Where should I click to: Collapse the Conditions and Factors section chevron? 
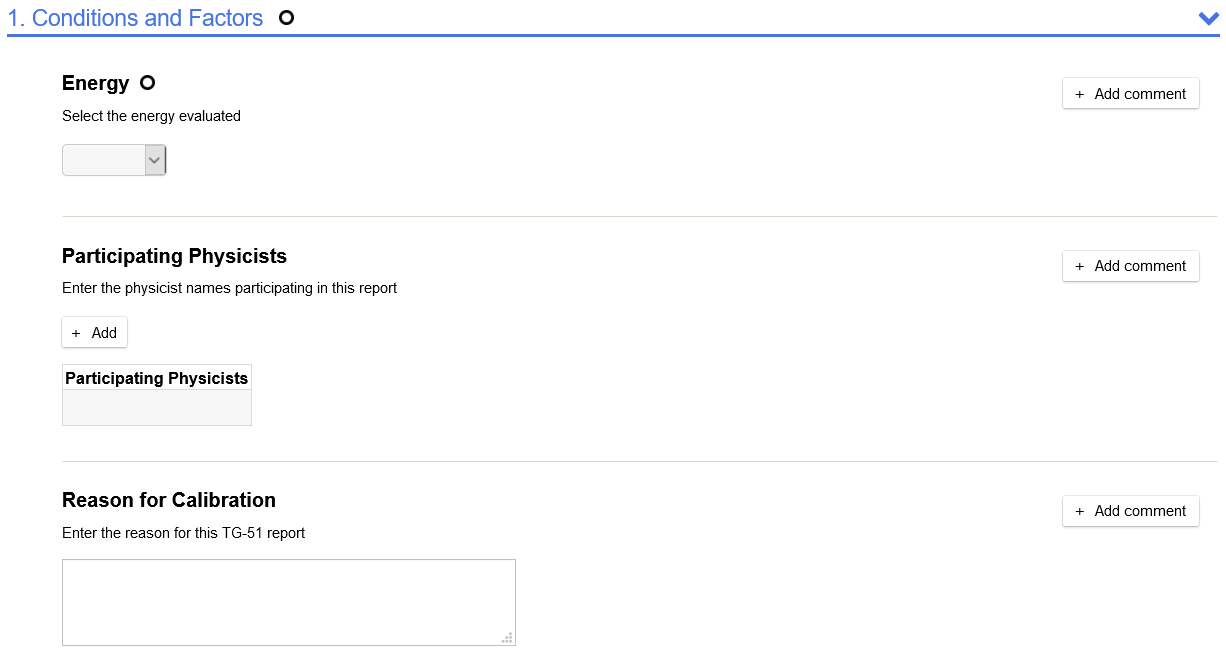[1207, 18]
